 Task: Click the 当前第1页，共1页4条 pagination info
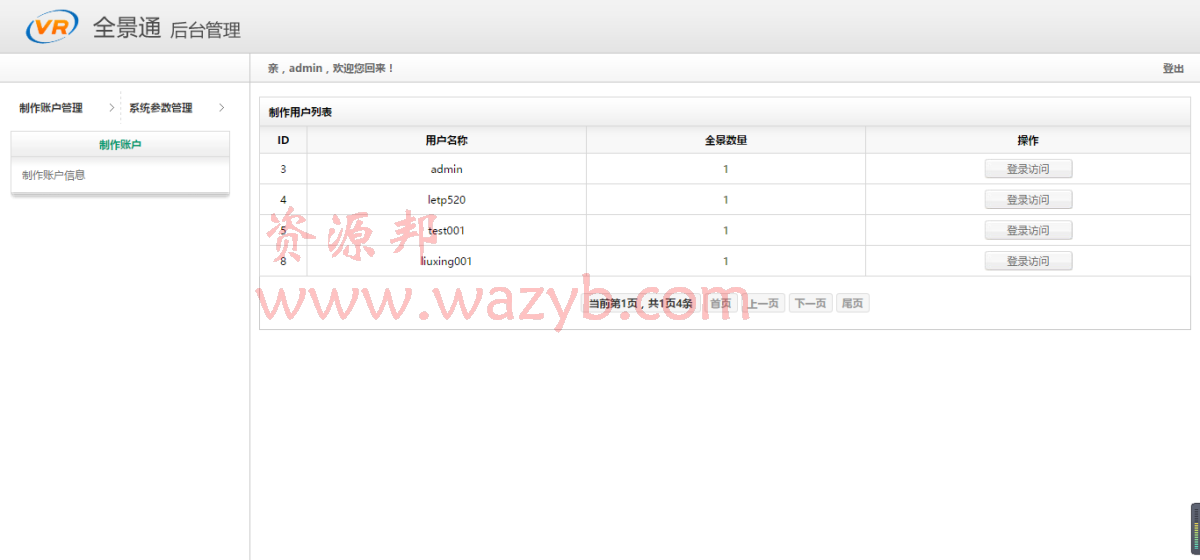point(640,303)
